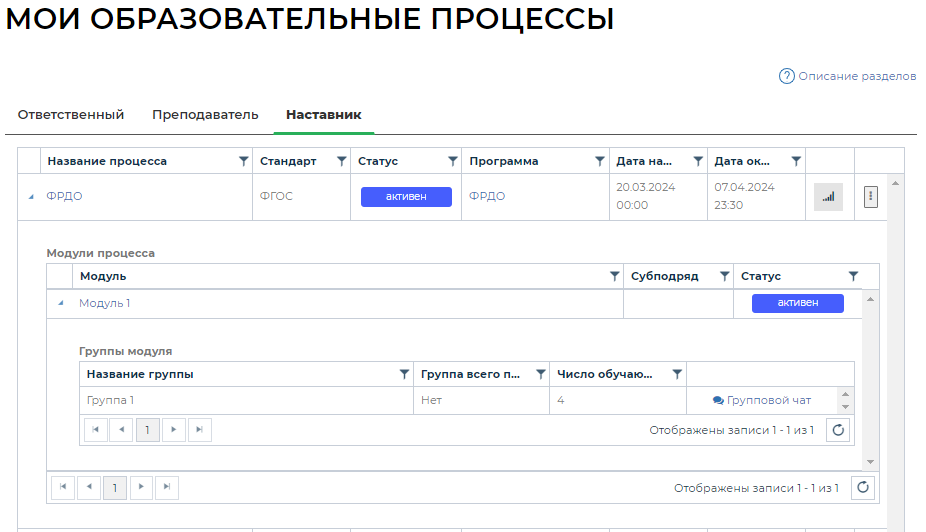Open filter on Название группы column

(404, 374)
